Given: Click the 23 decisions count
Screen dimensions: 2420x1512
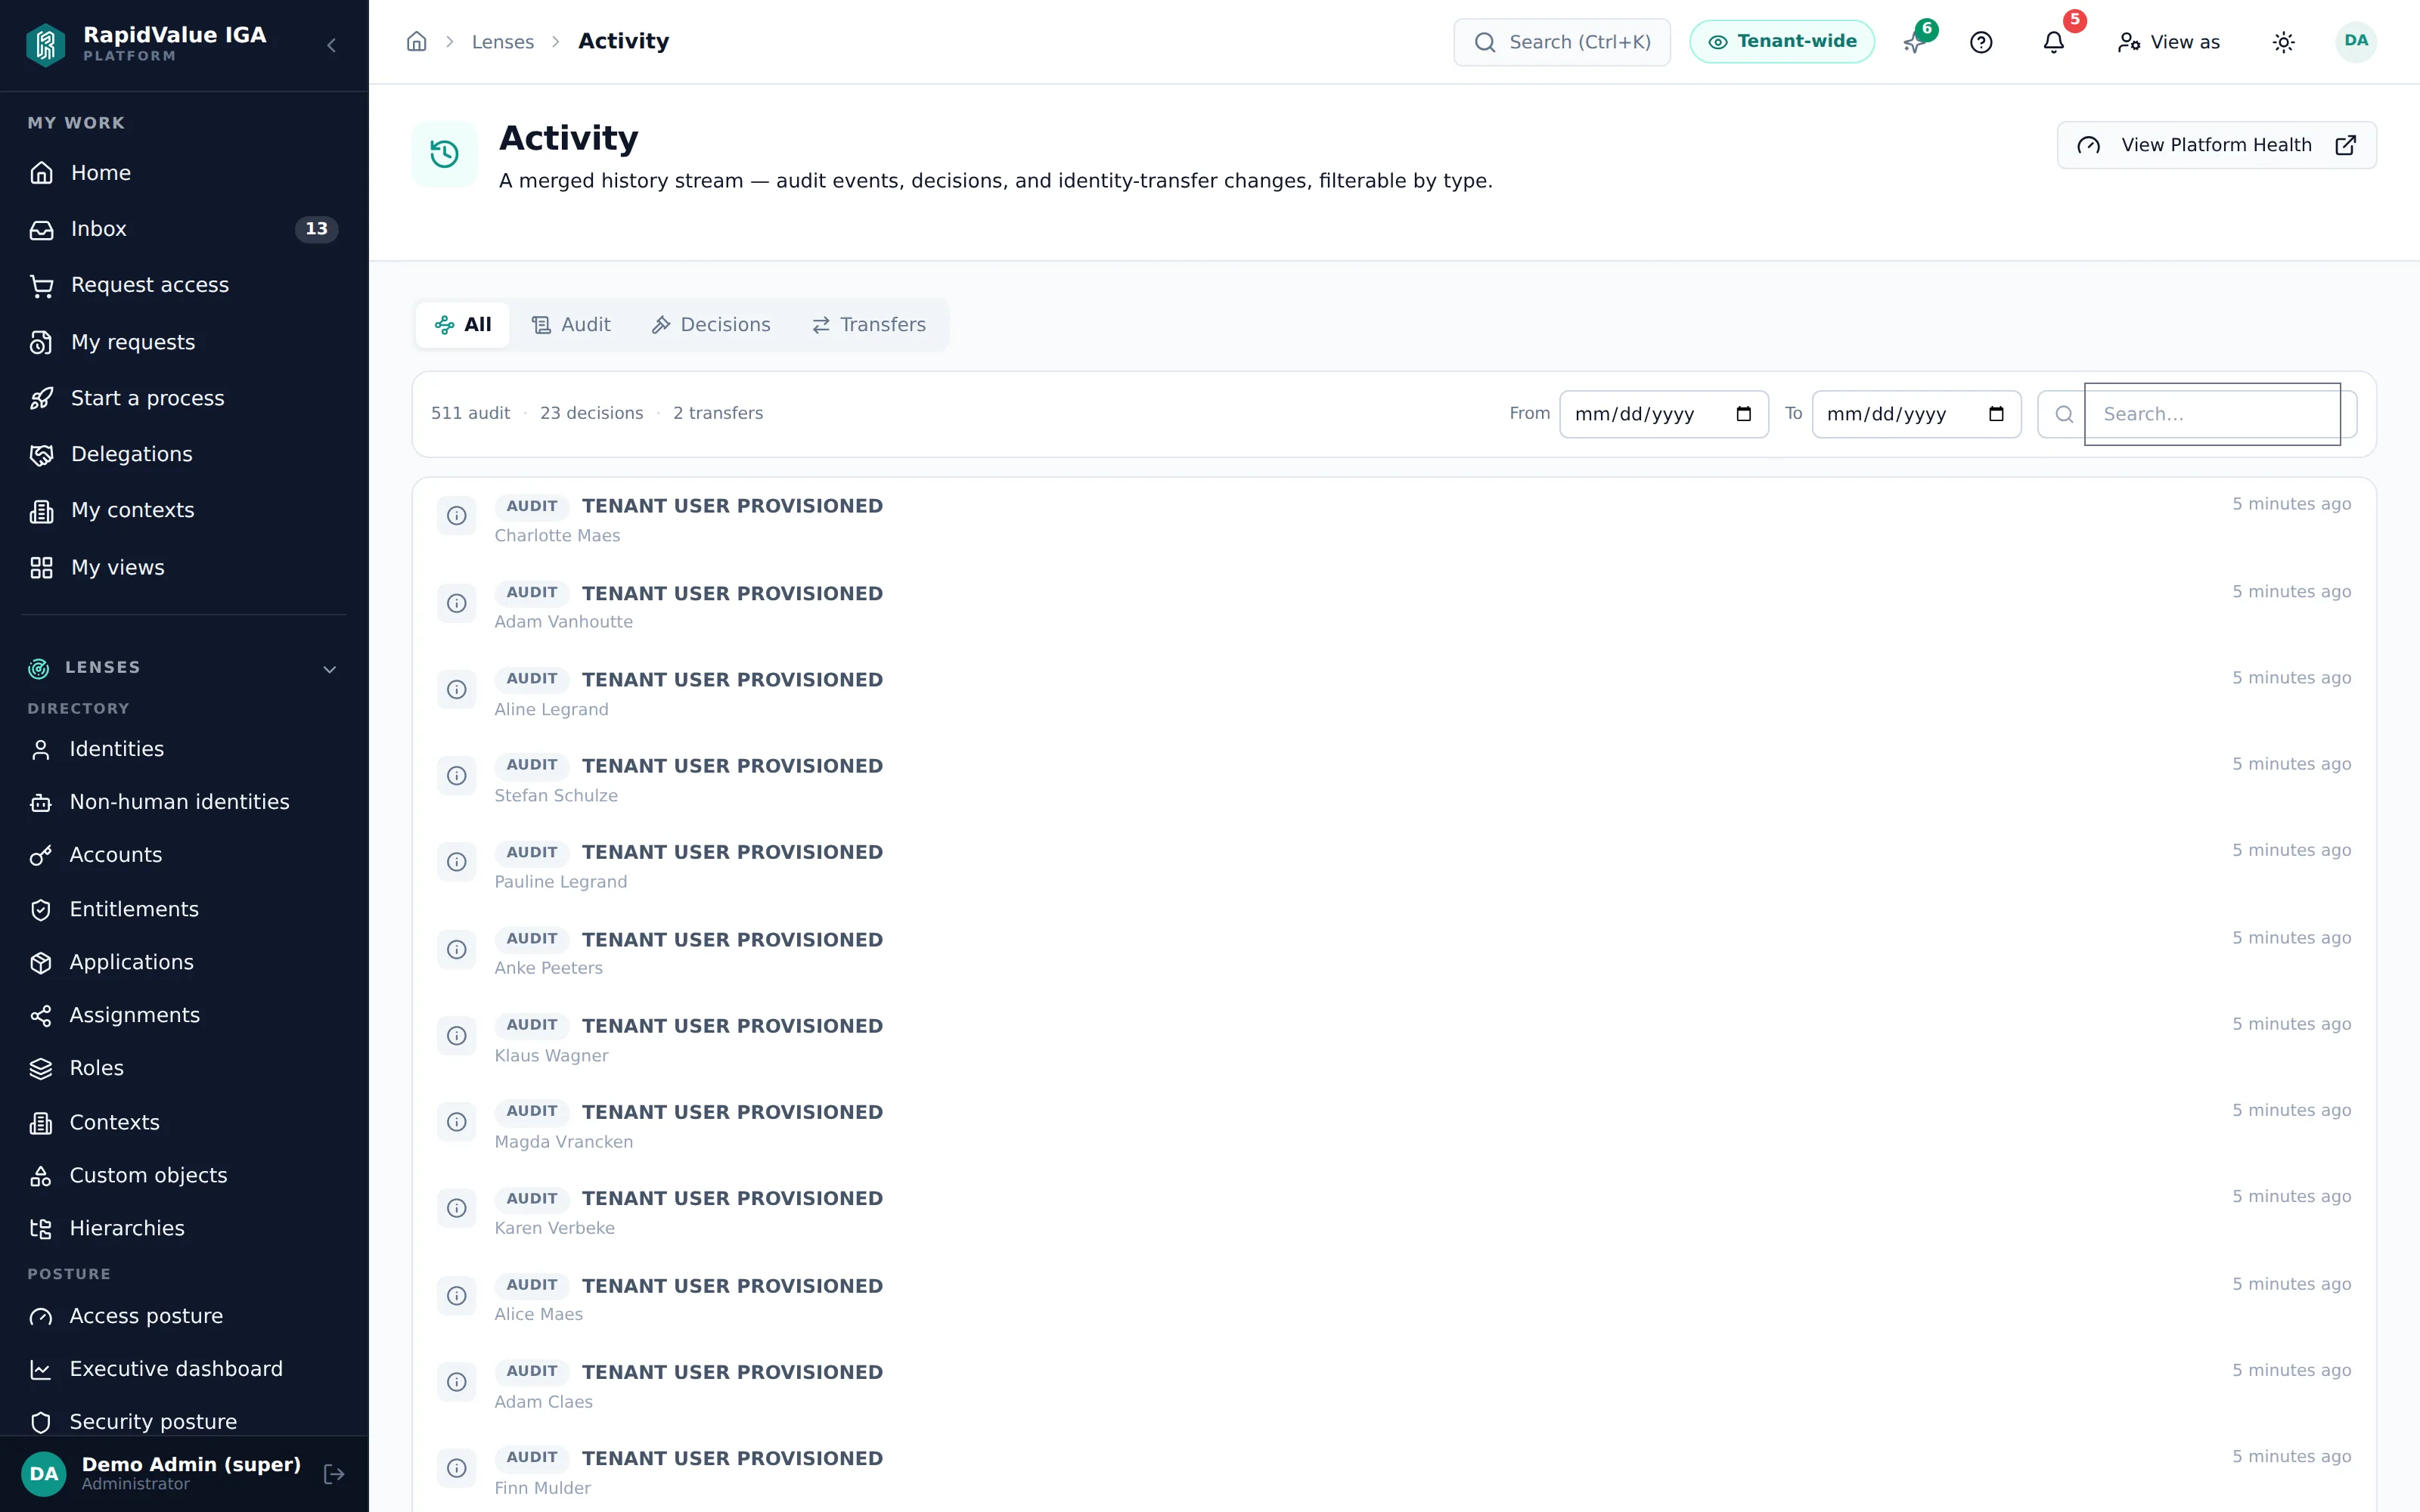Looking at the screenshot, I should 591,413.
